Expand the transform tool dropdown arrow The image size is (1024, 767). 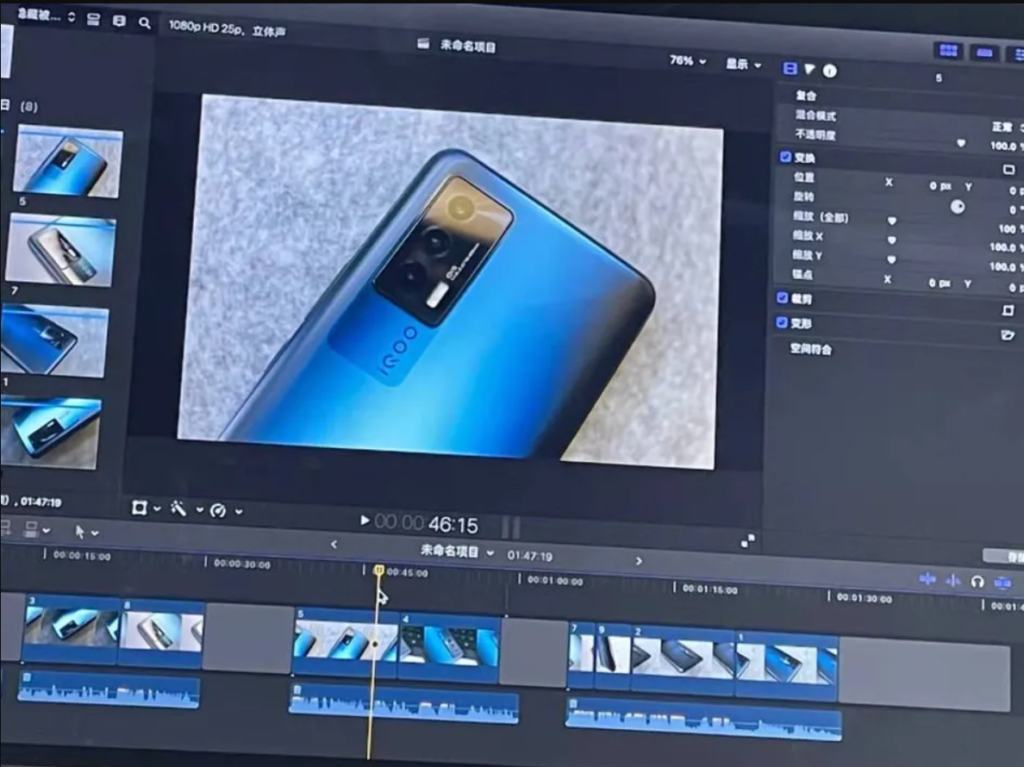pyautogui.click(x=157, y=508)
